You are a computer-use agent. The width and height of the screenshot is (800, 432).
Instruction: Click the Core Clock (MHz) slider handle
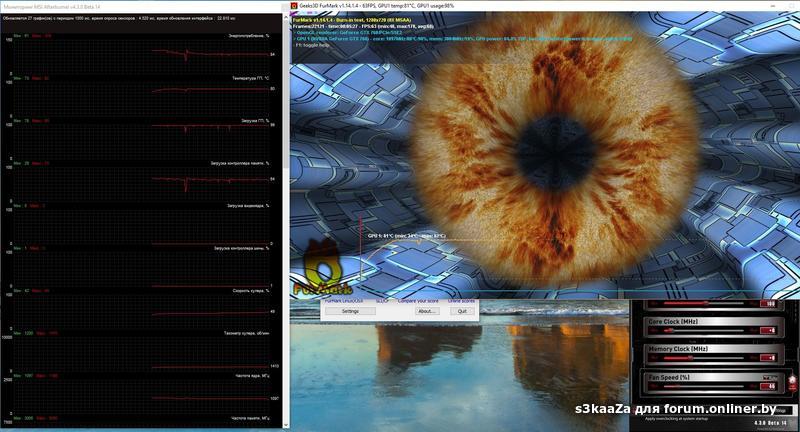(x=670, y=331)
